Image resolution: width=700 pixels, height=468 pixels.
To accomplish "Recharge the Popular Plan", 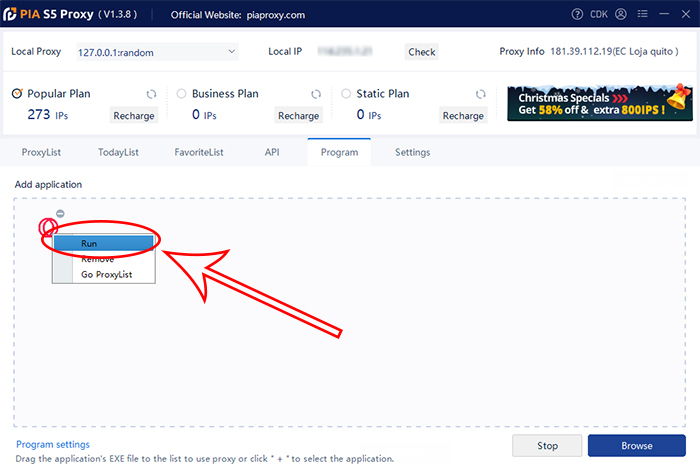I will pyautogui.click(x=133, y=116).
